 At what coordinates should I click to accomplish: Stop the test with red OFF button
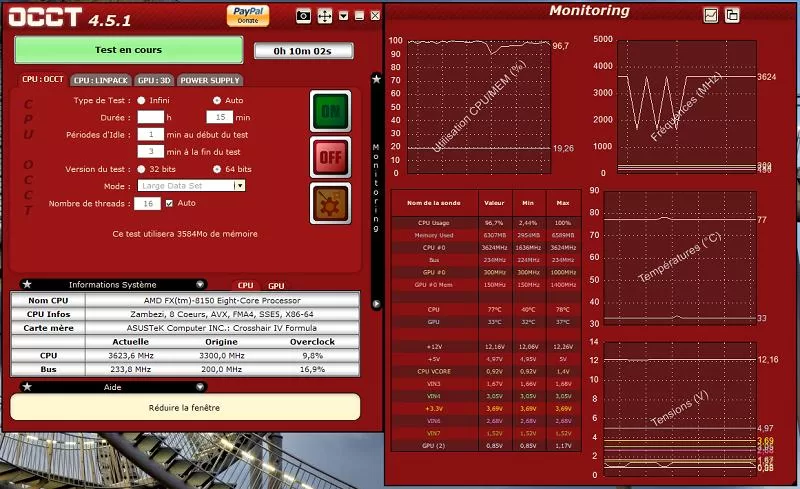tap(331, 157)
